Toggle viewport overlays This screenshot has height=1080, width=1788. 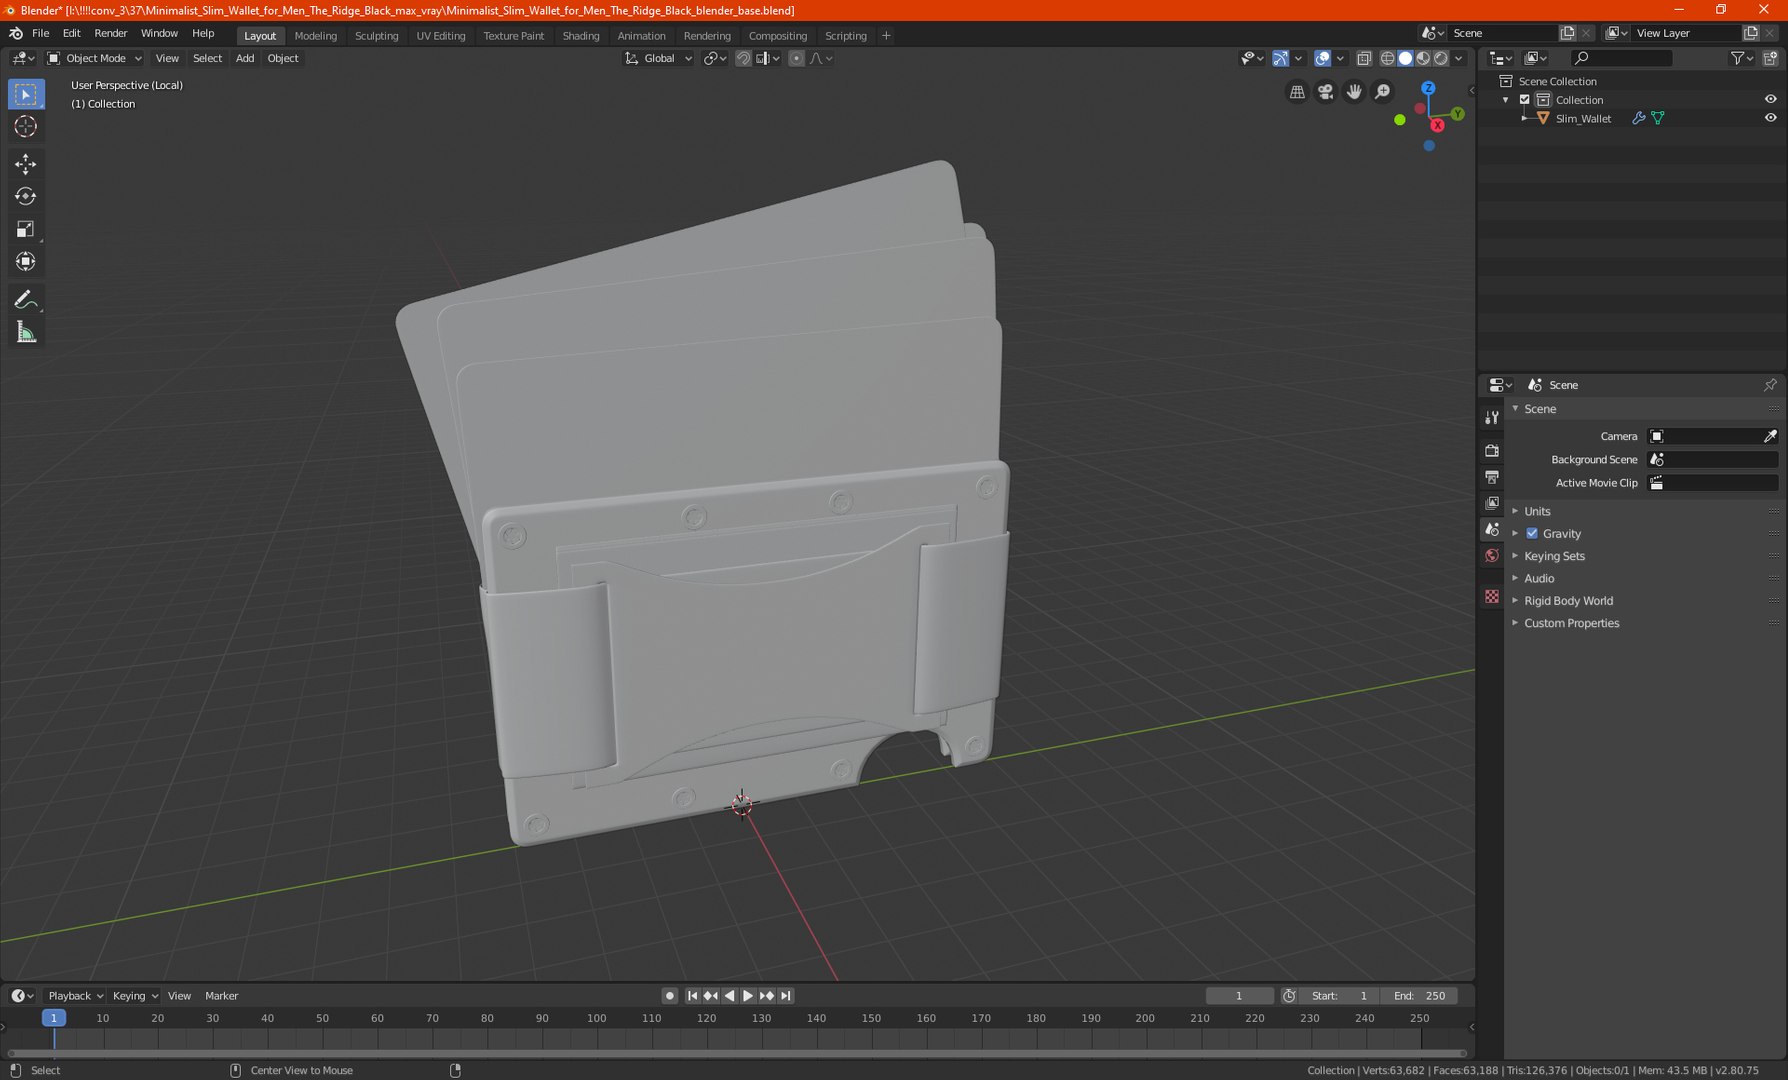pos(1322,58)
